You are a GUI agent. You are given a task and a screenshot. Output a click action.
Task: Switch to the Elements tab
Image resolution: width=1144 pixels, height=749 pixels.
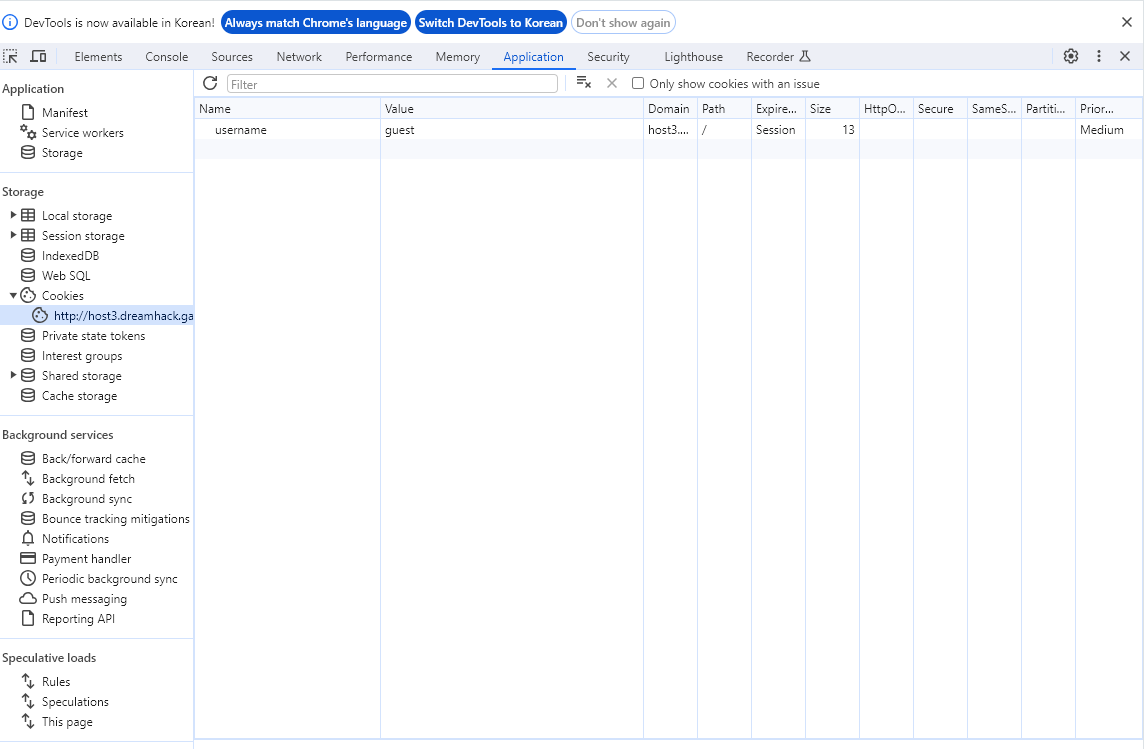98,57
